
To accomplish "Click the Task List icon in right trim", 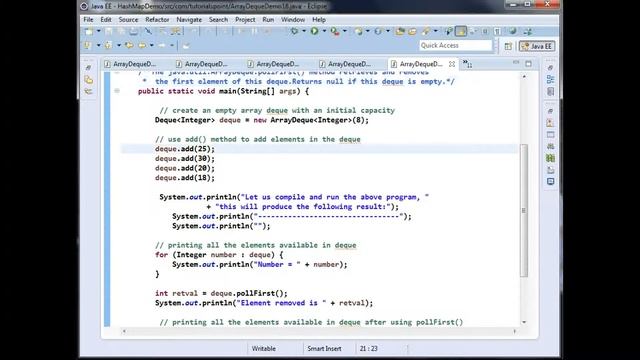I will click(x=550, y=91).
